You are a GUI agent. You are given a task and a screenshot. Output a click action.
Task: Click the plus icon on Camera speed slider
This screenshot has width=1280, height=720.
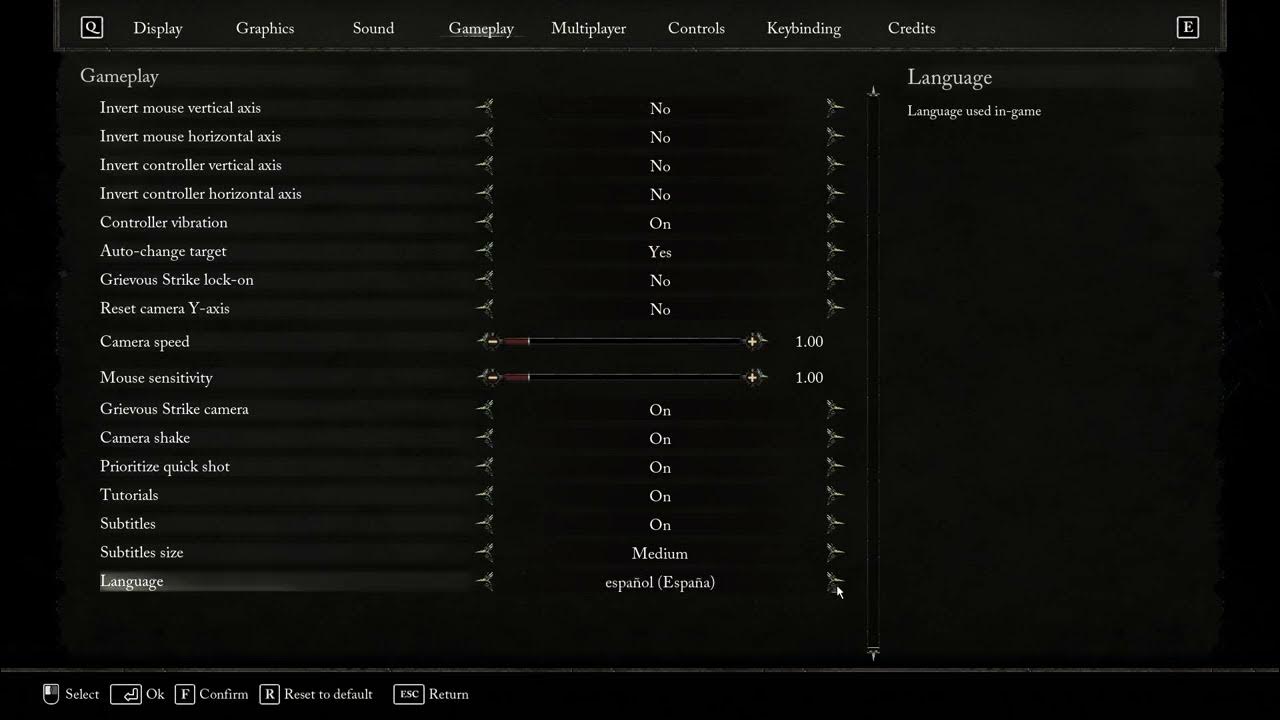754,341
